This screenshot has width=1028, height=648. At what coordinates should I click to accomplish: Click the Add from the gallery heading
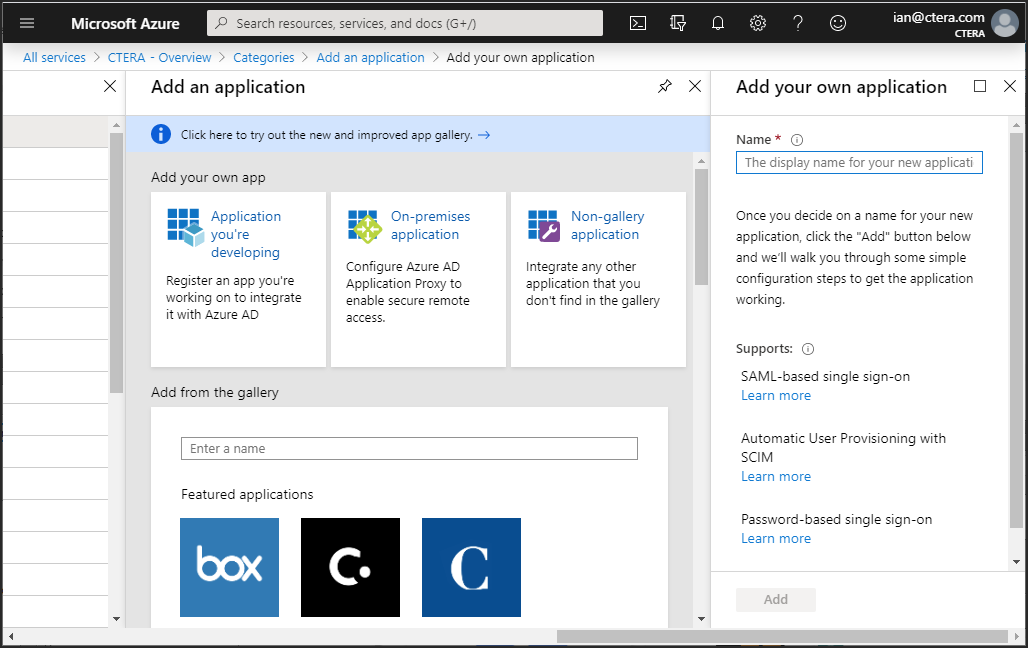pyautogui.click(x=214, y=392)
